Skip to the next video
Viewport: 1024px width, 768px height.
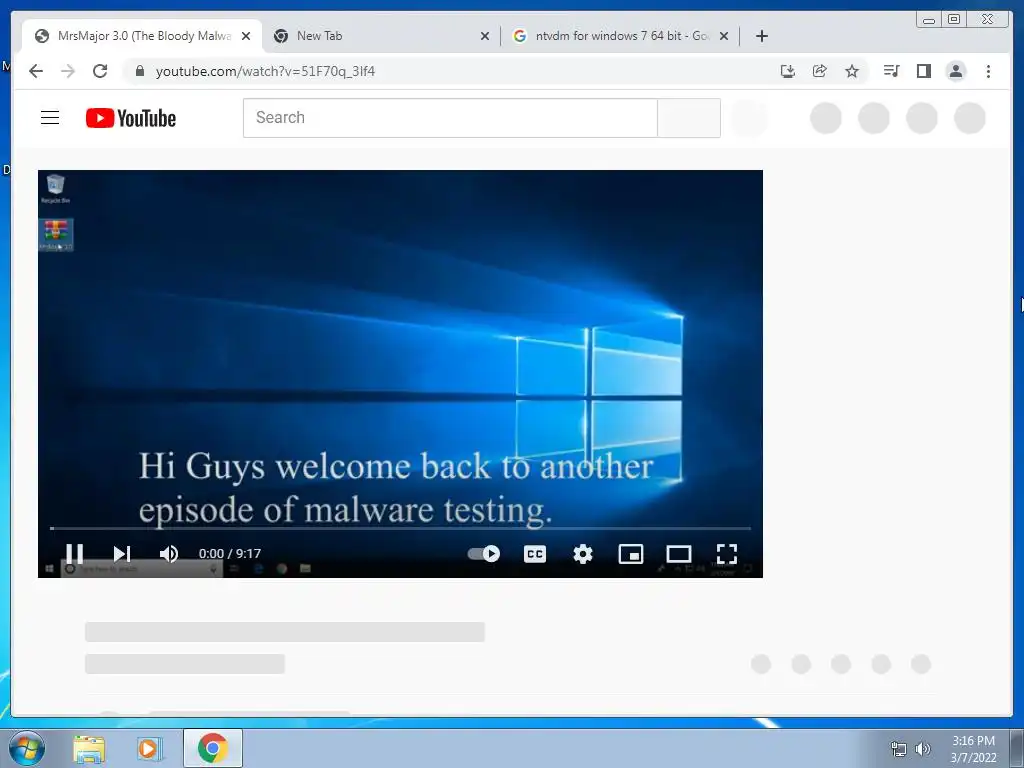coord(121,554)
